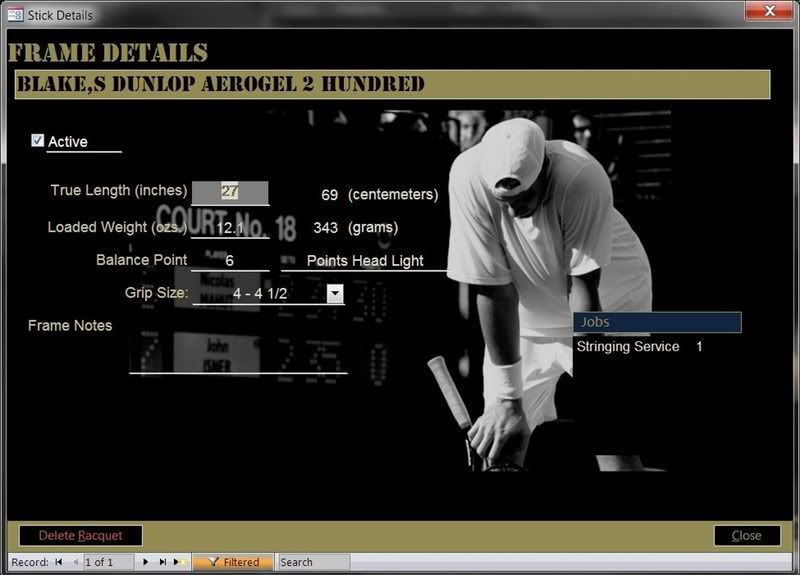The width and height of the screenshot is (800, 575).
Task: Jump to last record arrow
Action: point(163,562)
